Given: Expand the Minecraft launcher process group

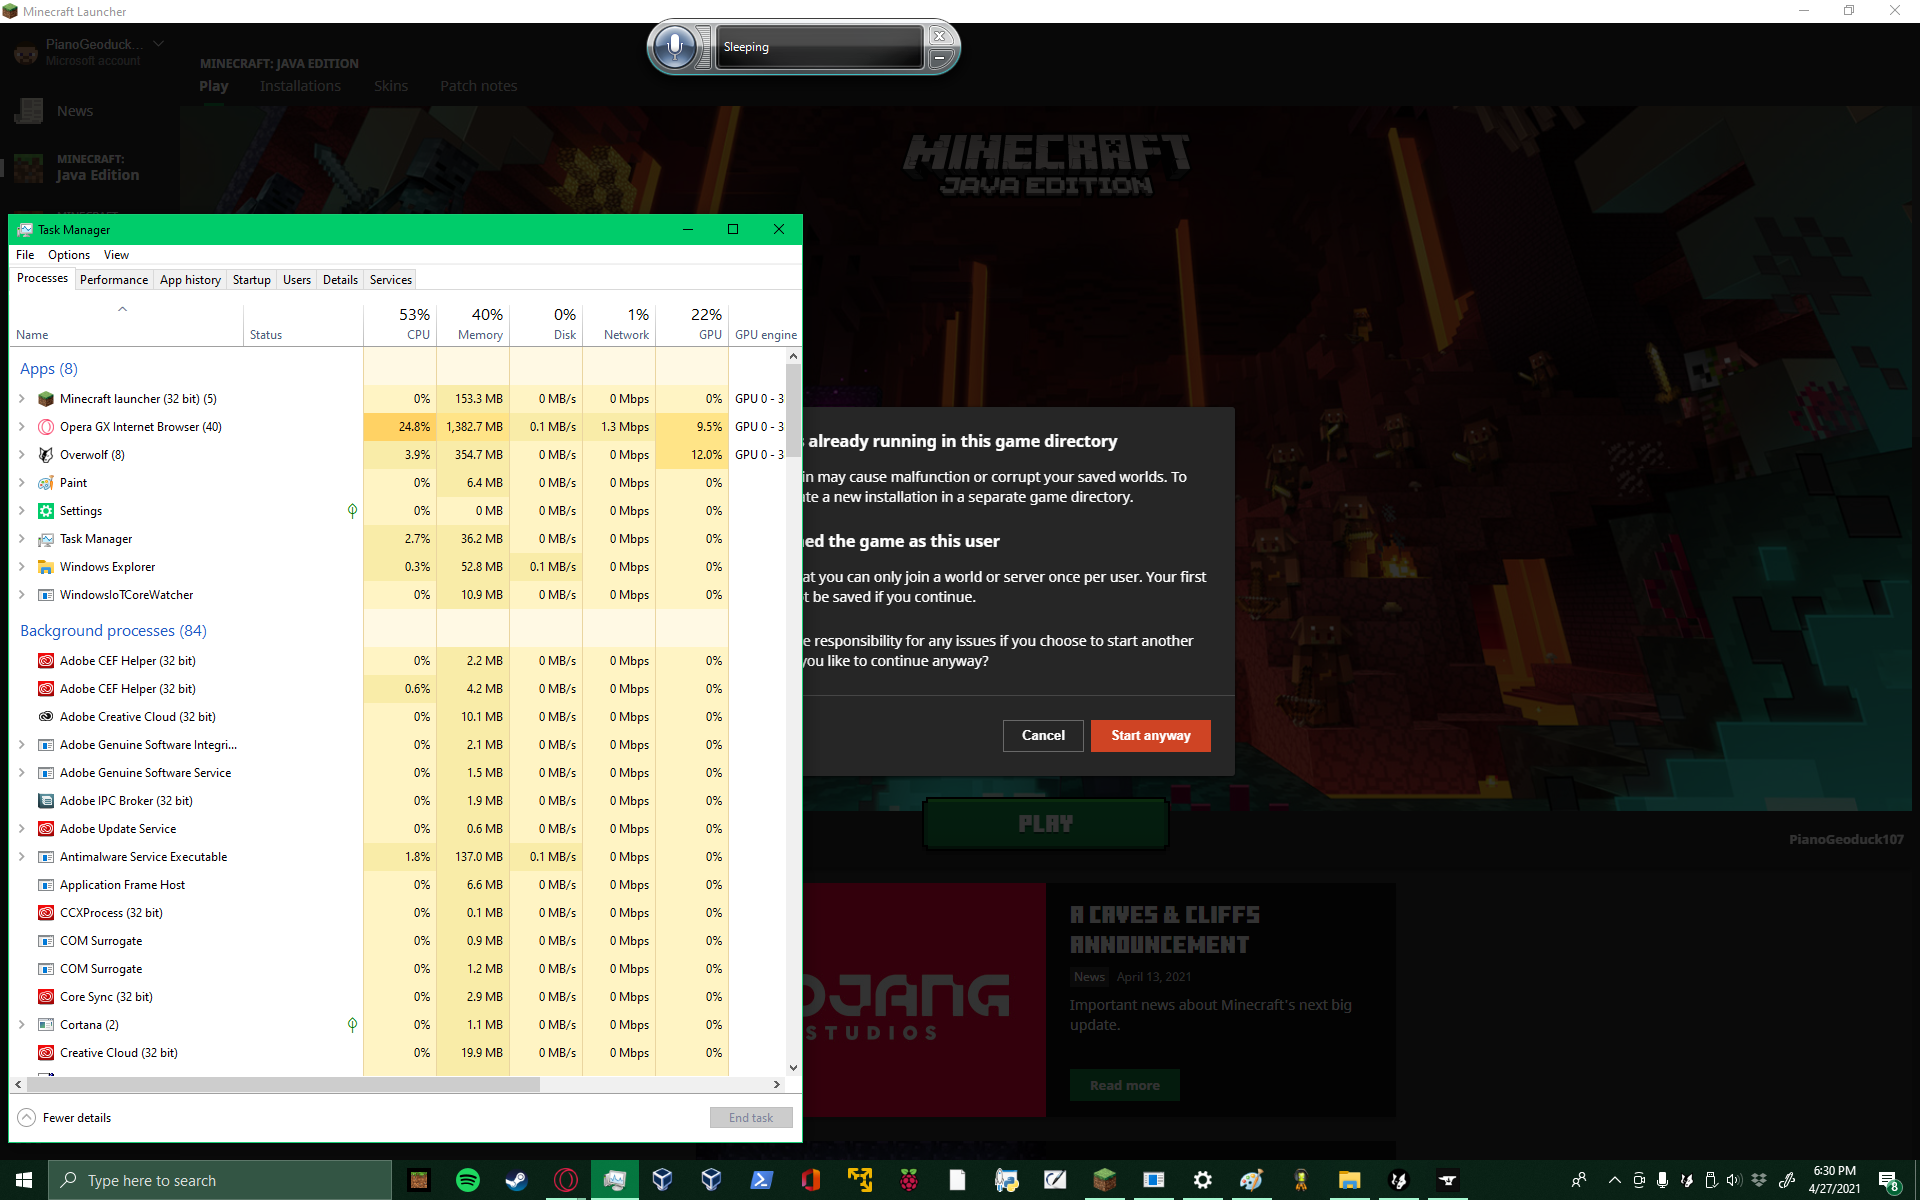Looking at the screenshot, I should (22, 399).
